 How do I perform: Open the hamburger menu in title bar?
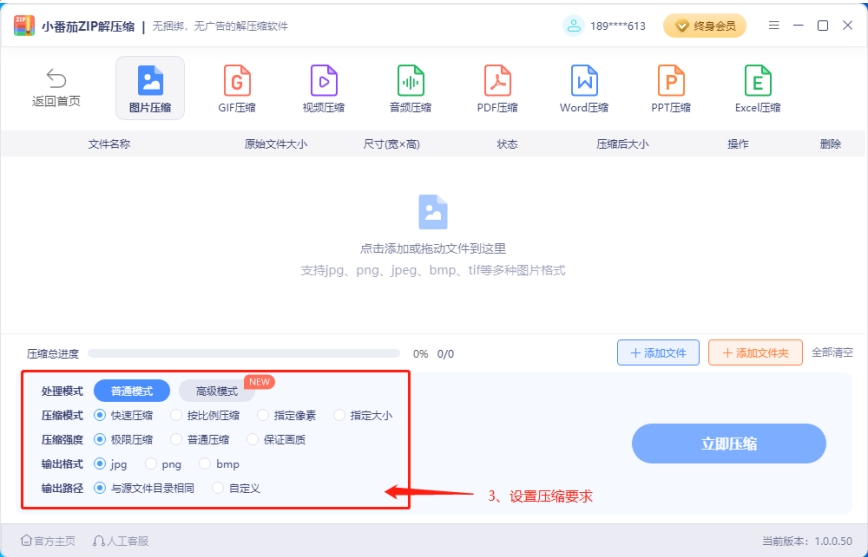click(x=774, y=26)
